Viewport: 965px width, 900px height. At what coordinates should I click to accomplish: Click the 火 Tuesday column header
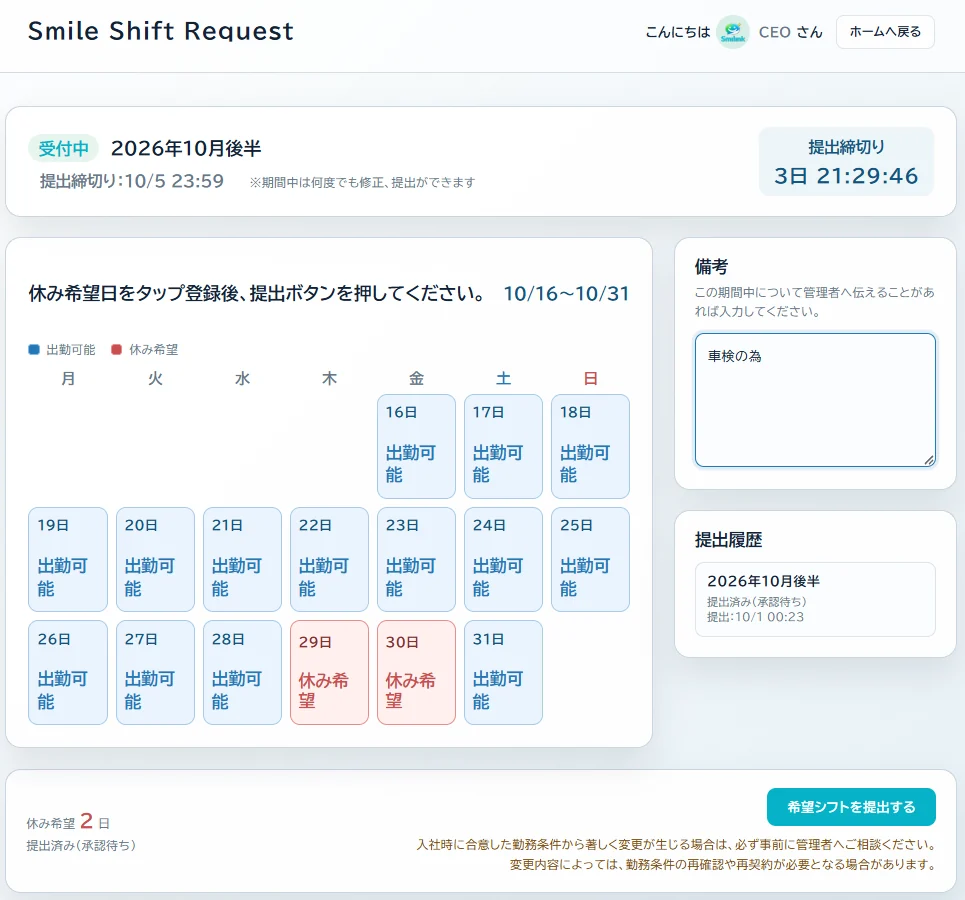155,379
